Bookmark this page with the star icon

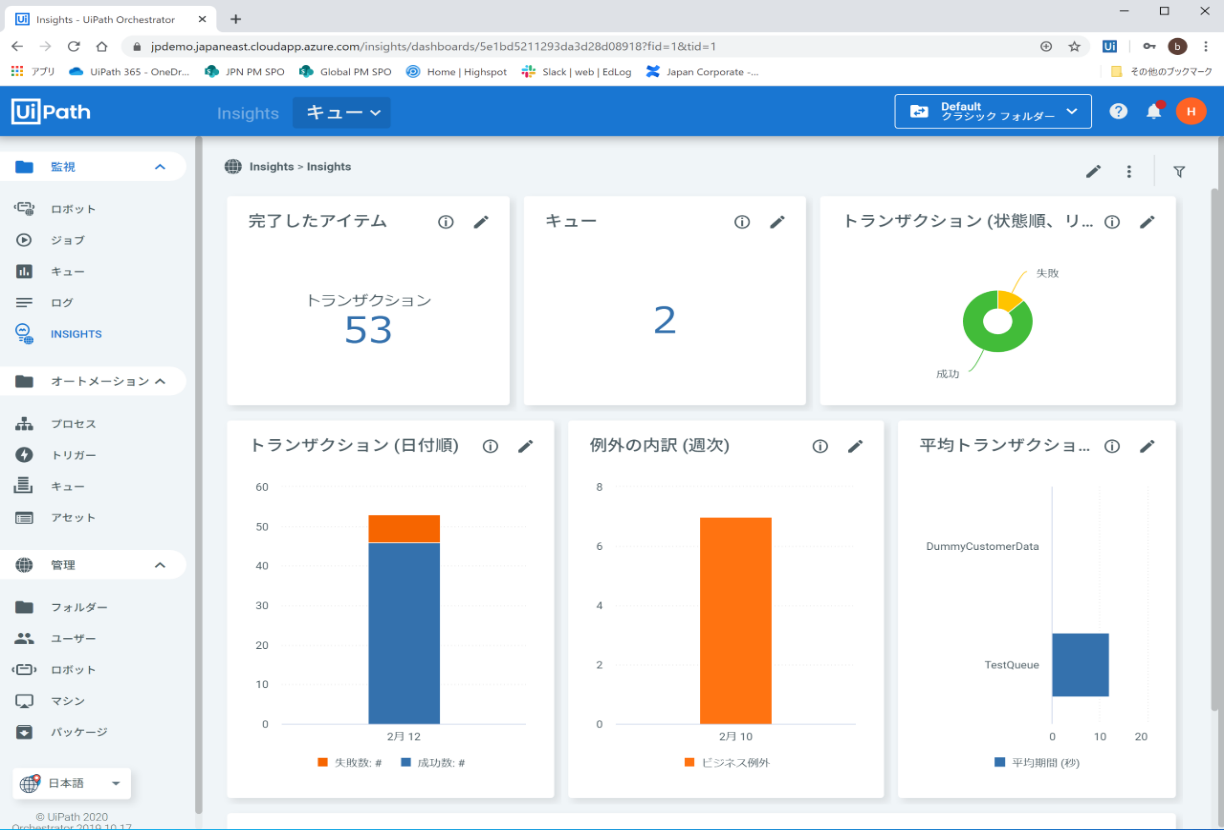(1075, 46)
